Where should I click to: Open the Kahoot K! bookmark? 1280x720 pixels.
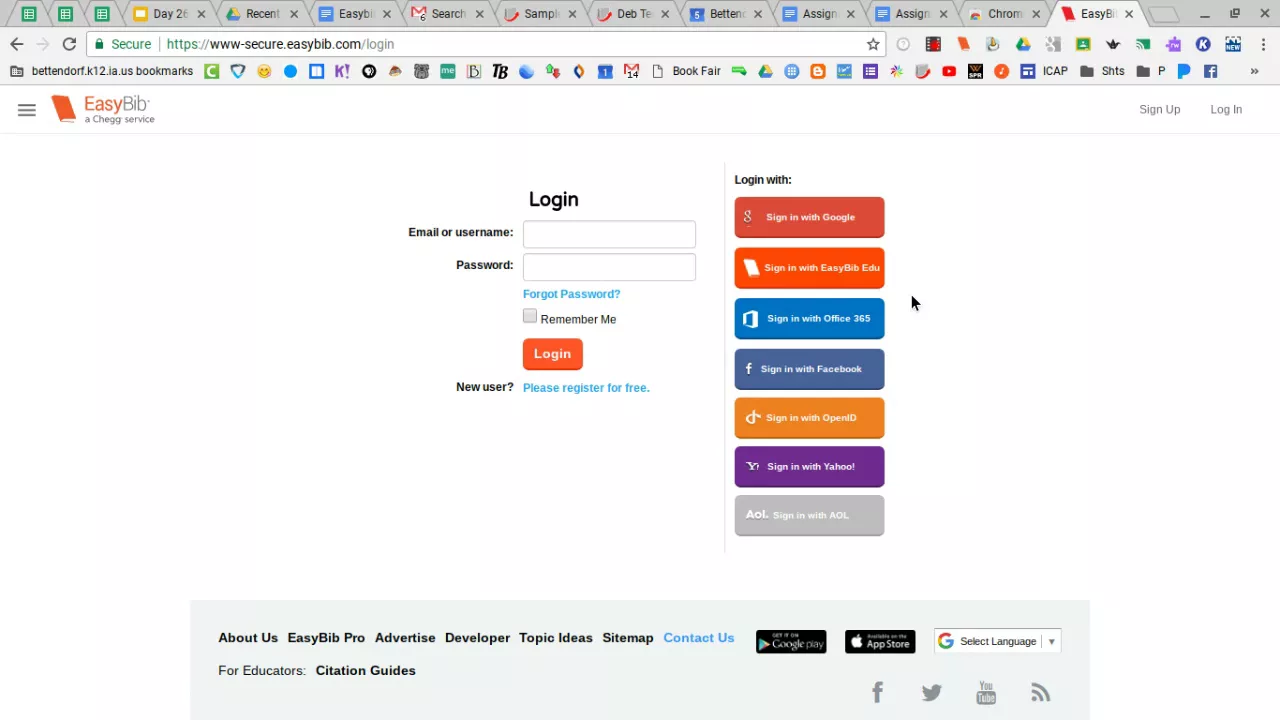coord(342,71)
